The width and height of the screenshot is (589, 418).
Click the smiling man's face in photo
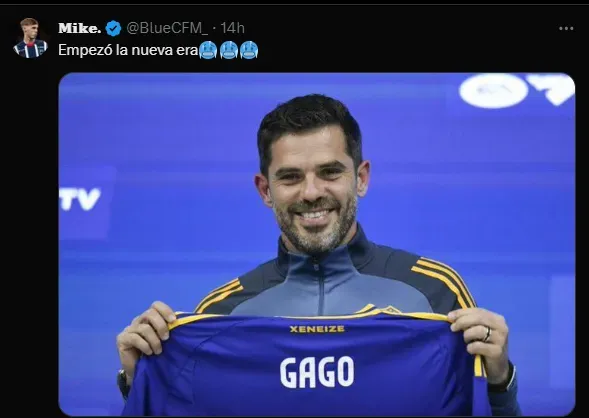pos(312,188)
